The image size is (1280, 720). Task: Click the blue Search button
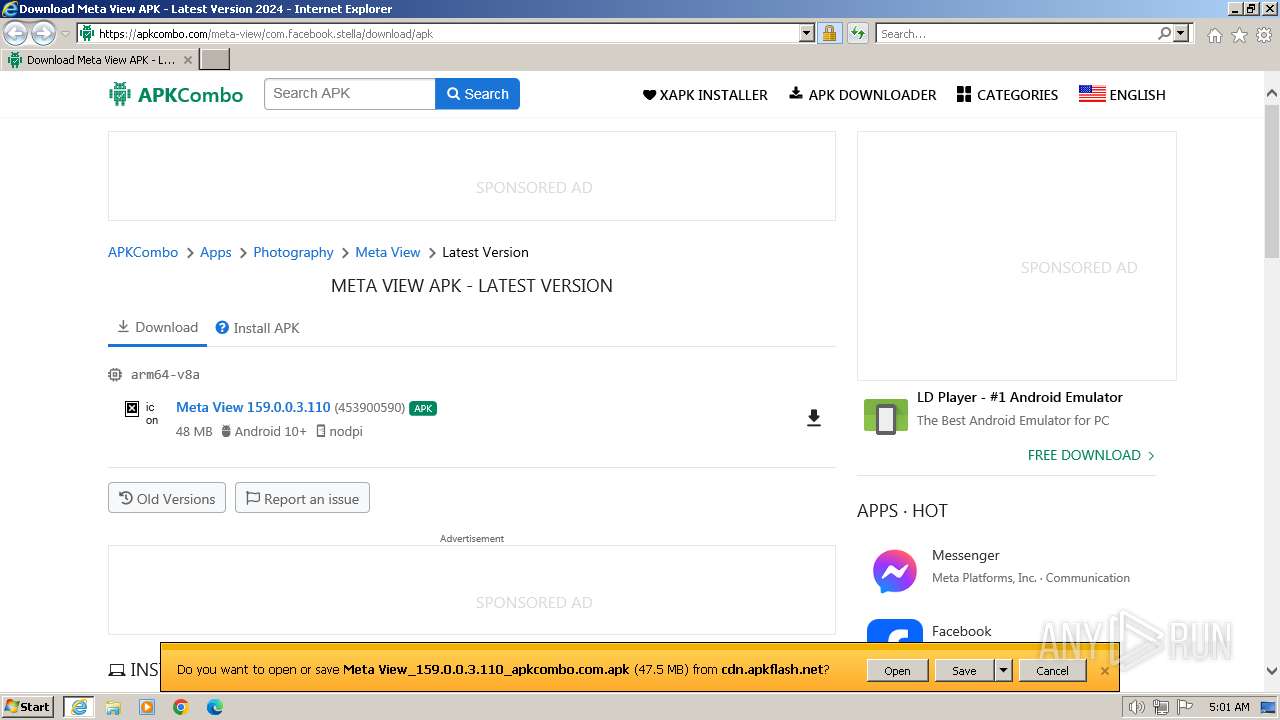pyautogui.click(x=477, y=94)
